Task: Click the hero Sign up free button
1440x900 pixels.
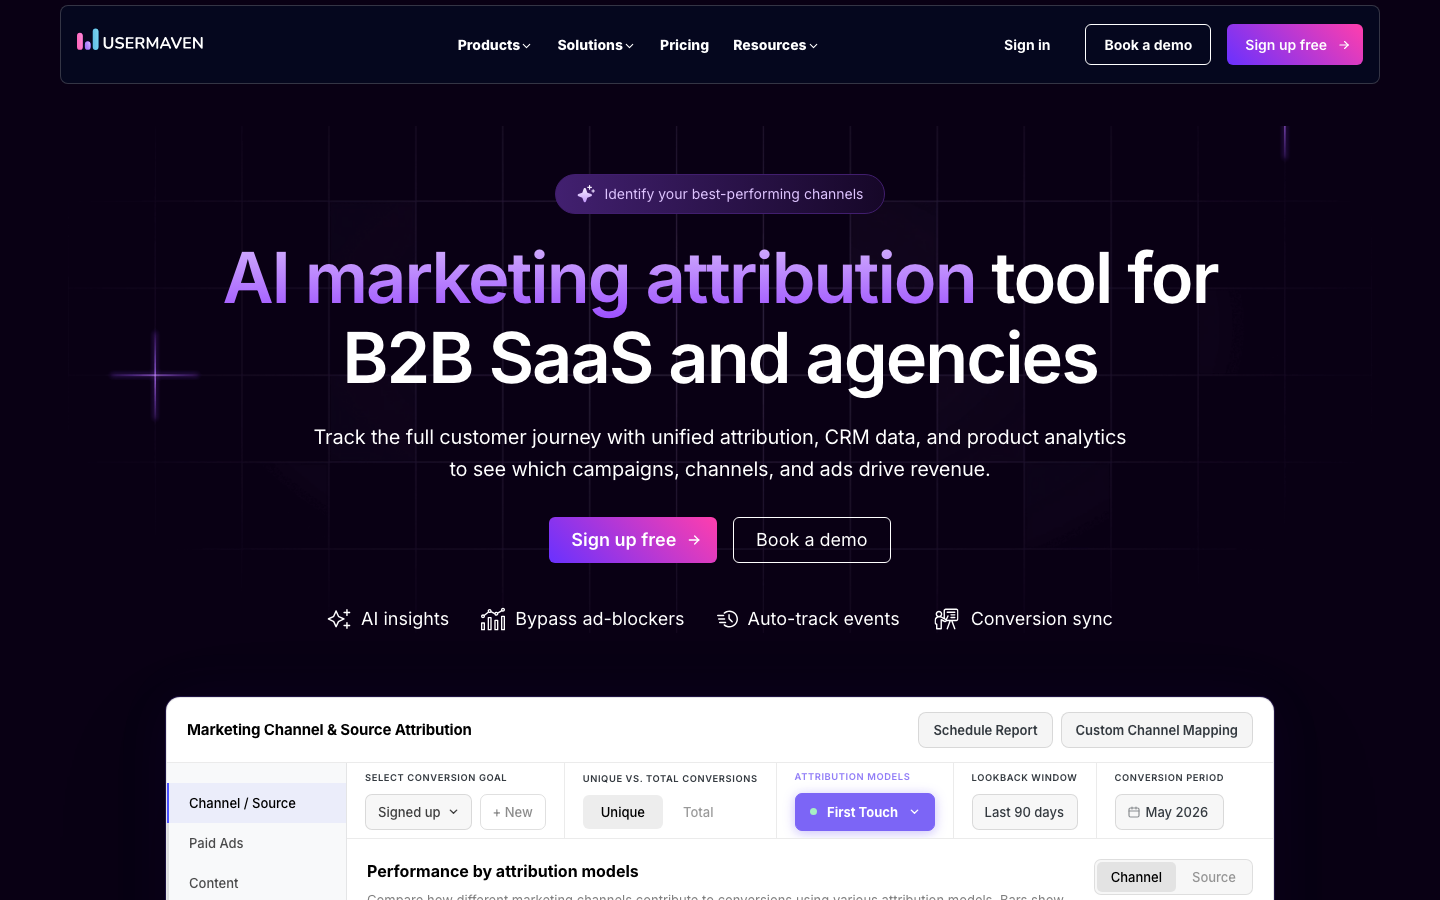Action: click(633, 540)
